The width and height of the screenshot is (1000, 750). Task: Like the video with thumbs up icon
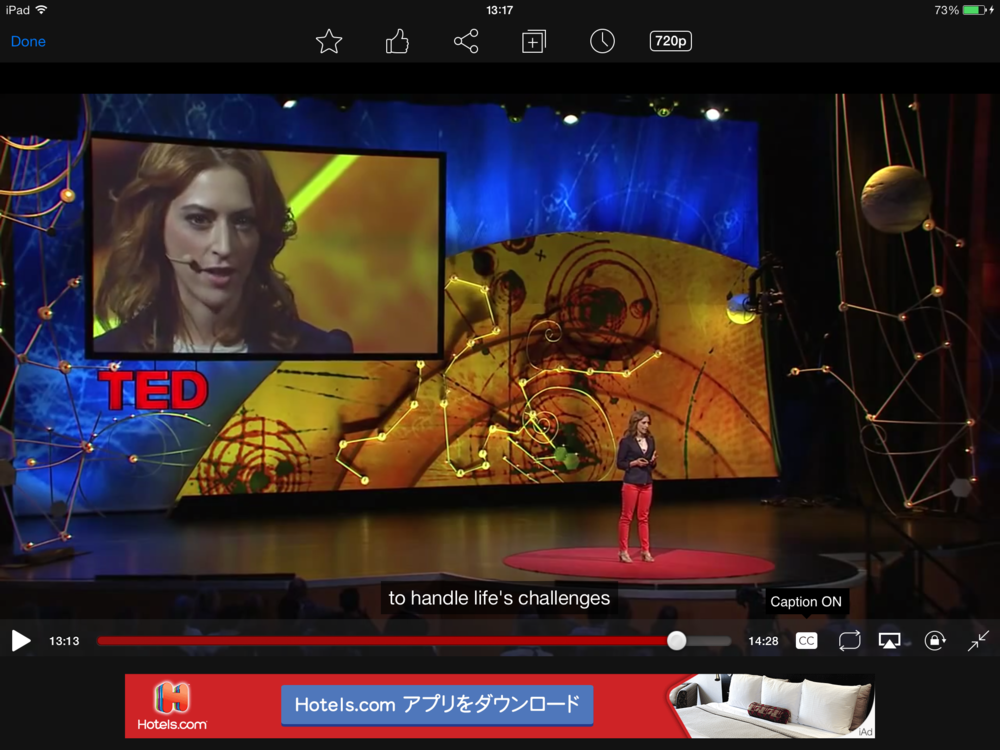click(x=397, y=41)
